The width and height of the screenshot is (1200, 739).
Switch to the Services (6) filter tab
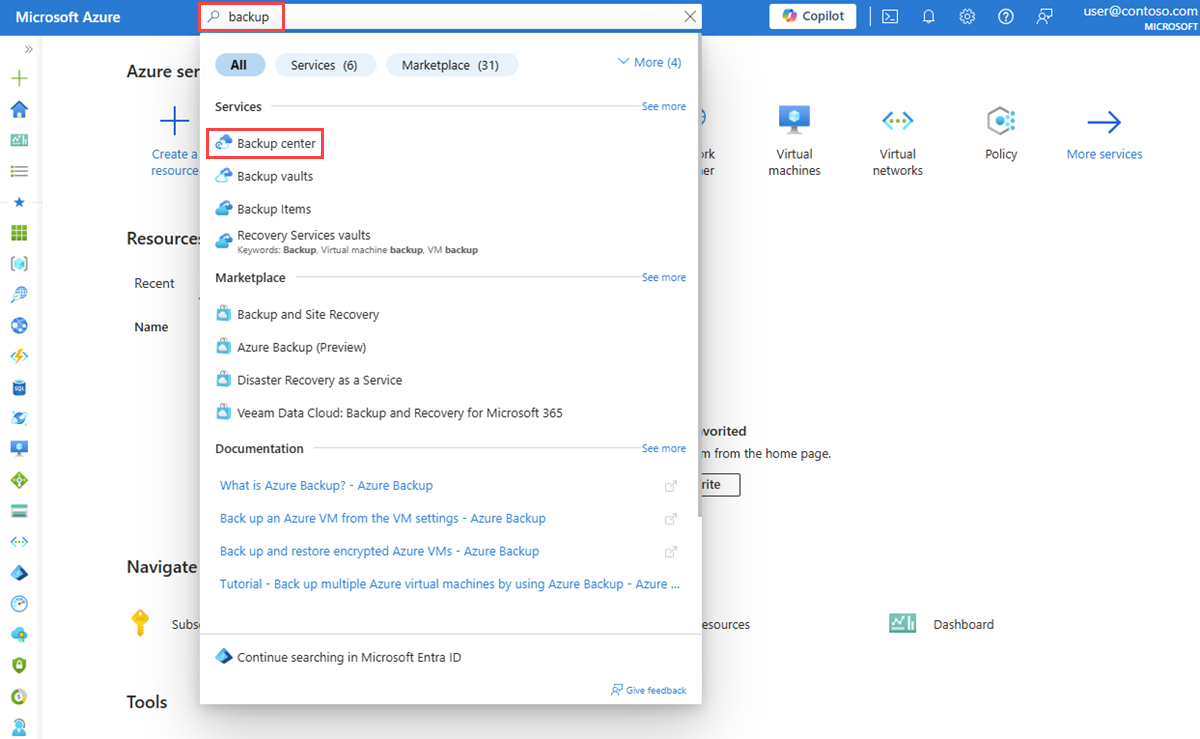coord(325,64)
